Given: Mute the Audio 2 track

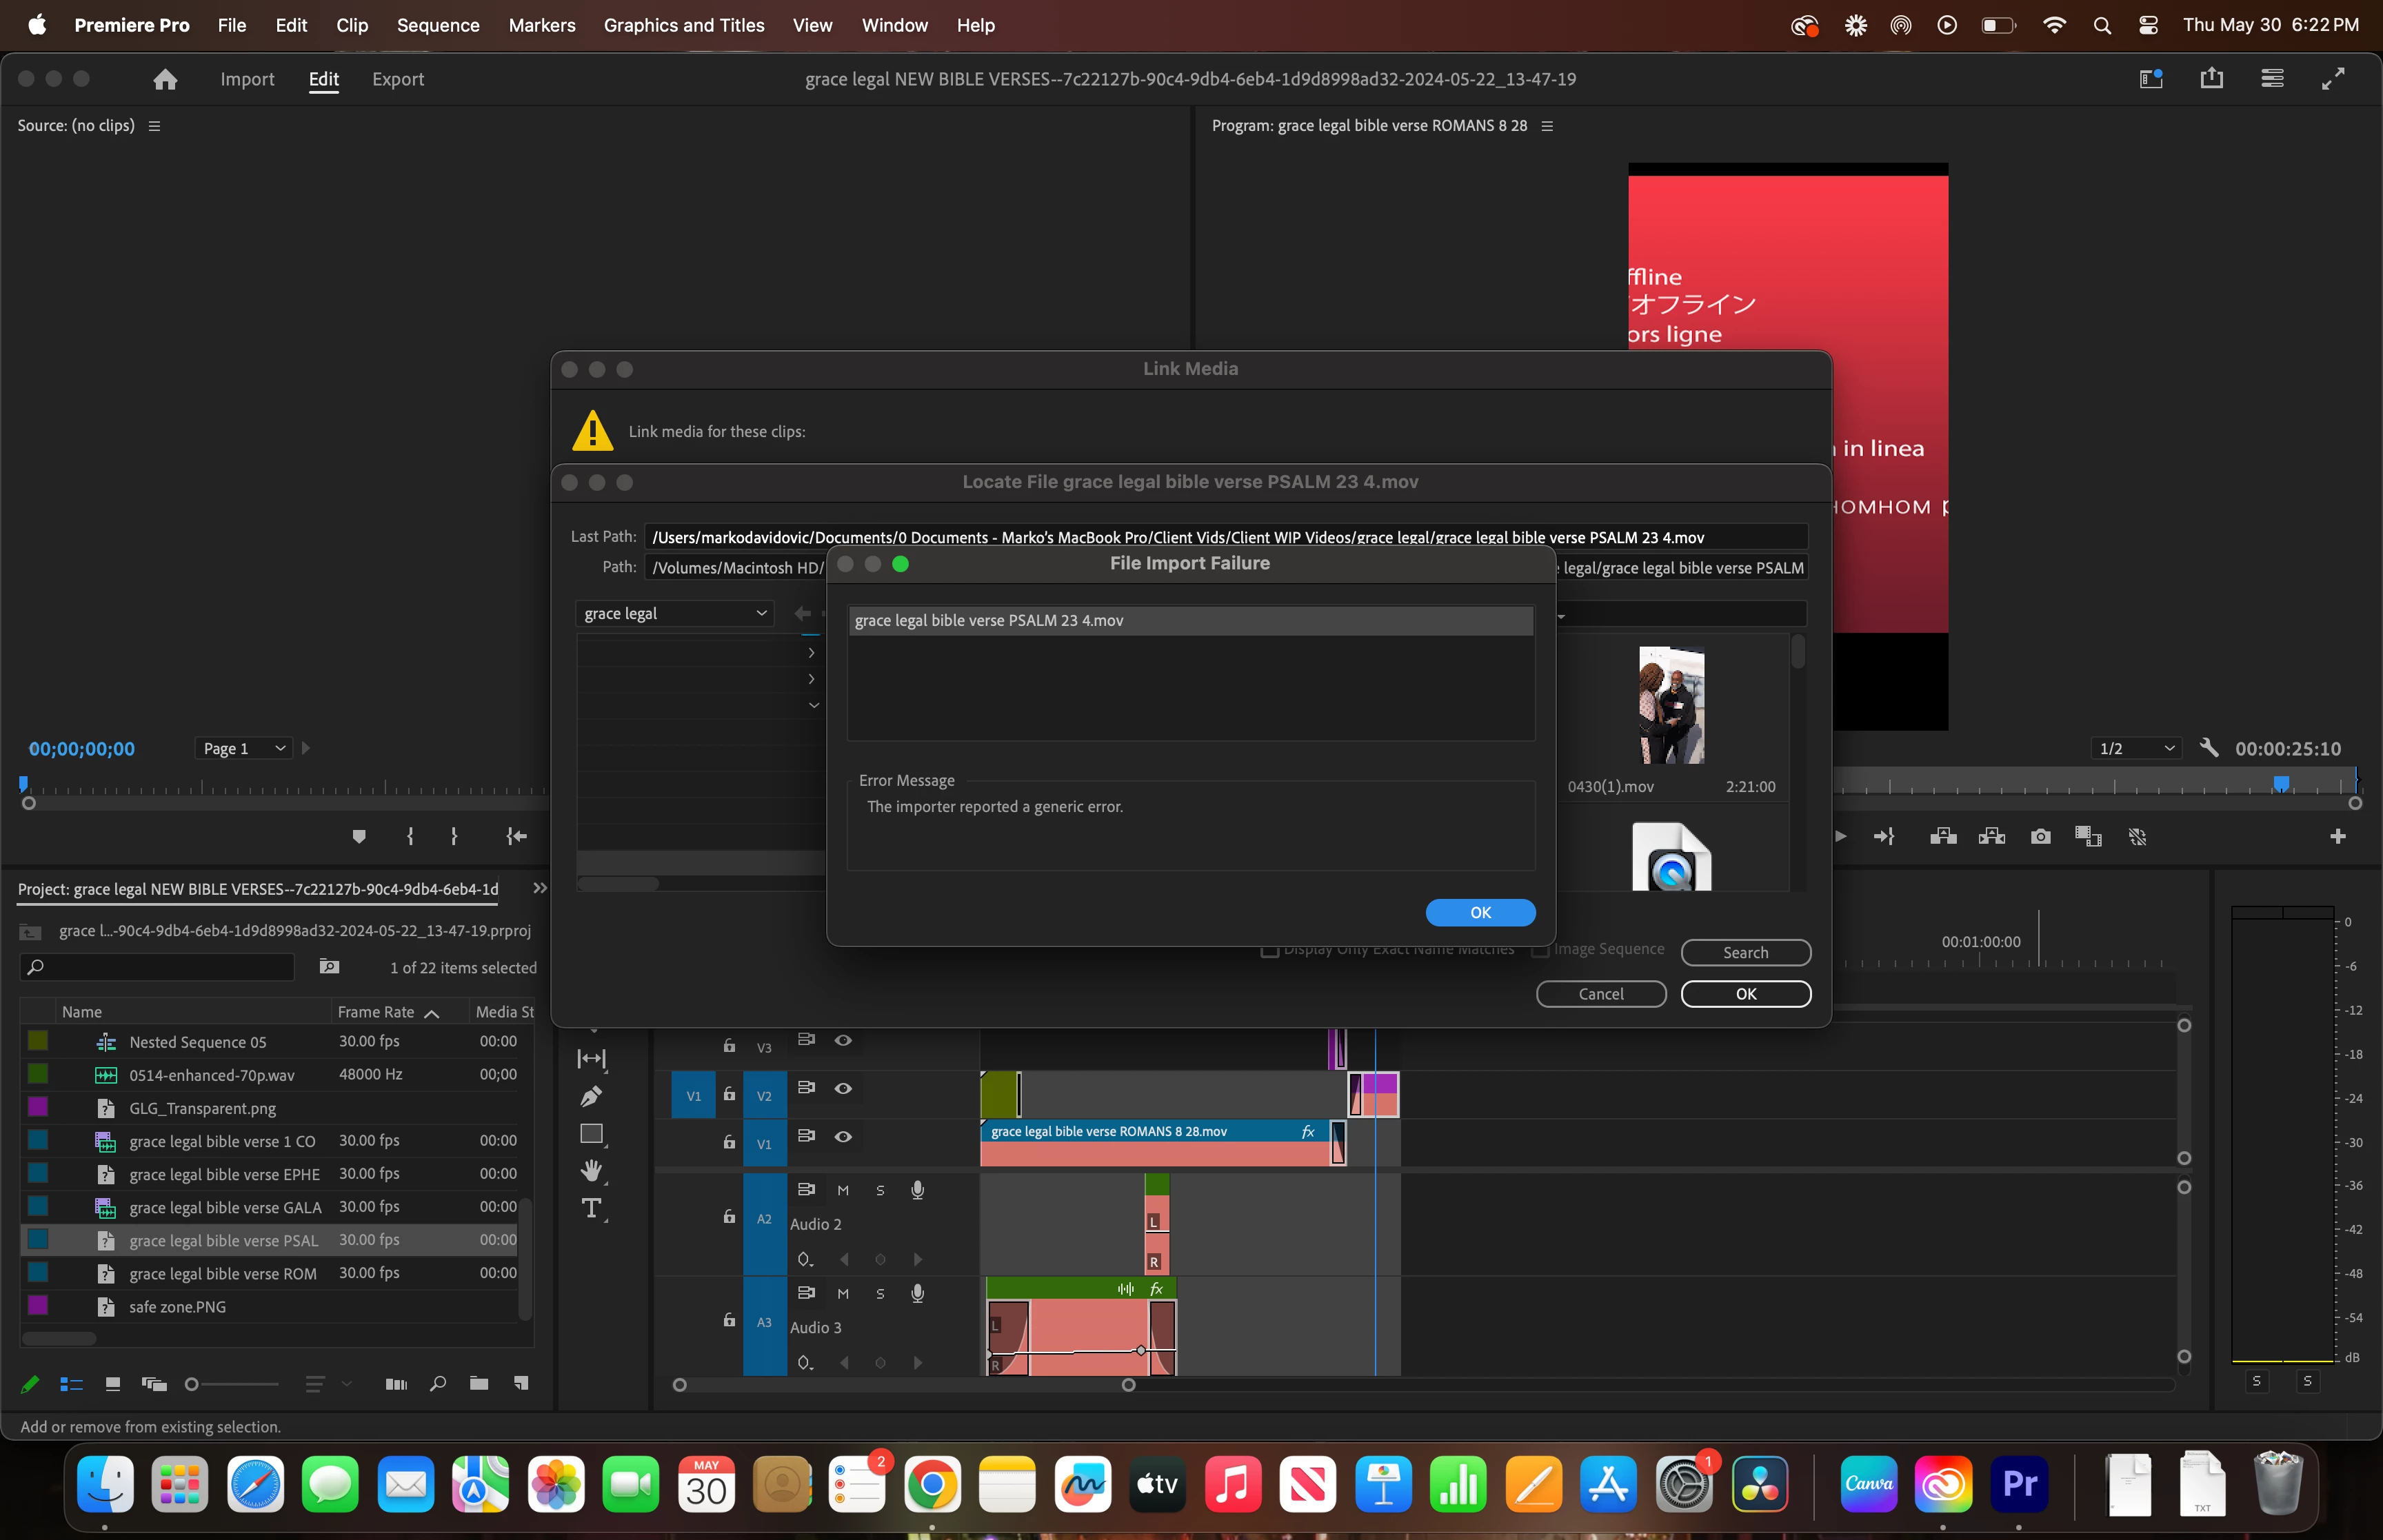Looking at the screenshot, I should 843,1190.
